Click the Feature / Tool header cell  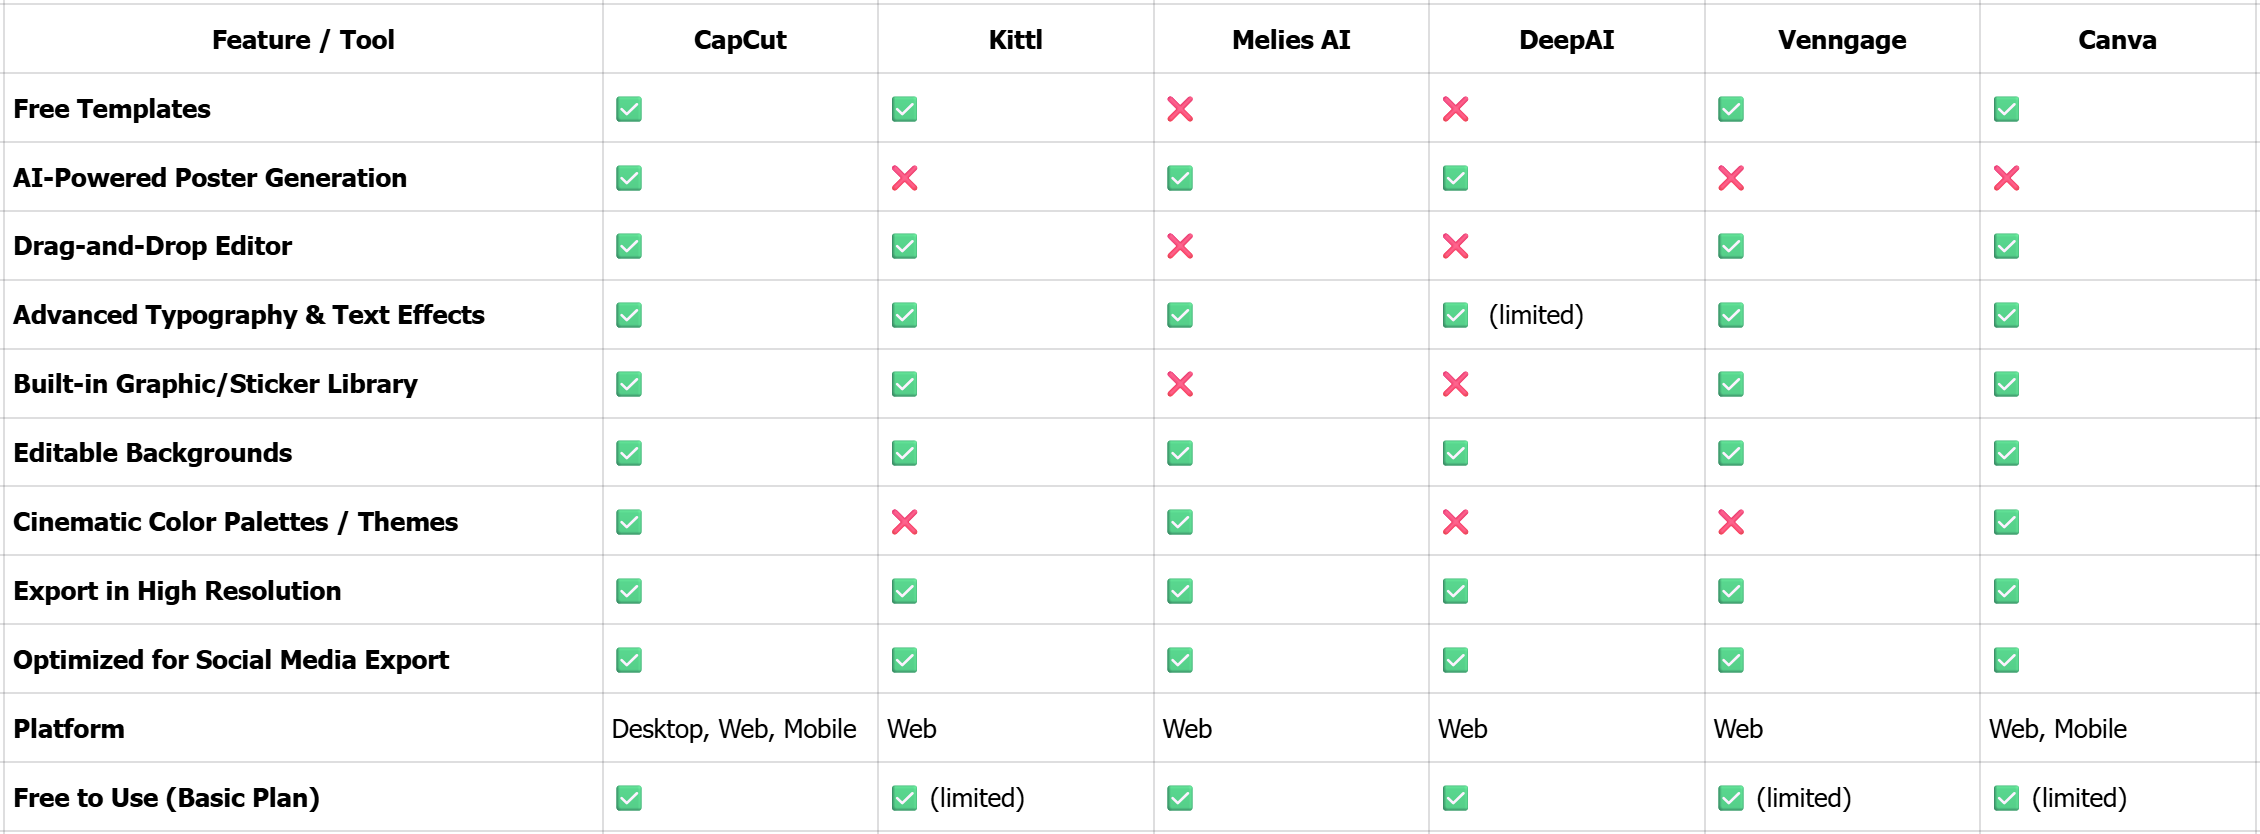pyautogui.click(x=303, y=40)
